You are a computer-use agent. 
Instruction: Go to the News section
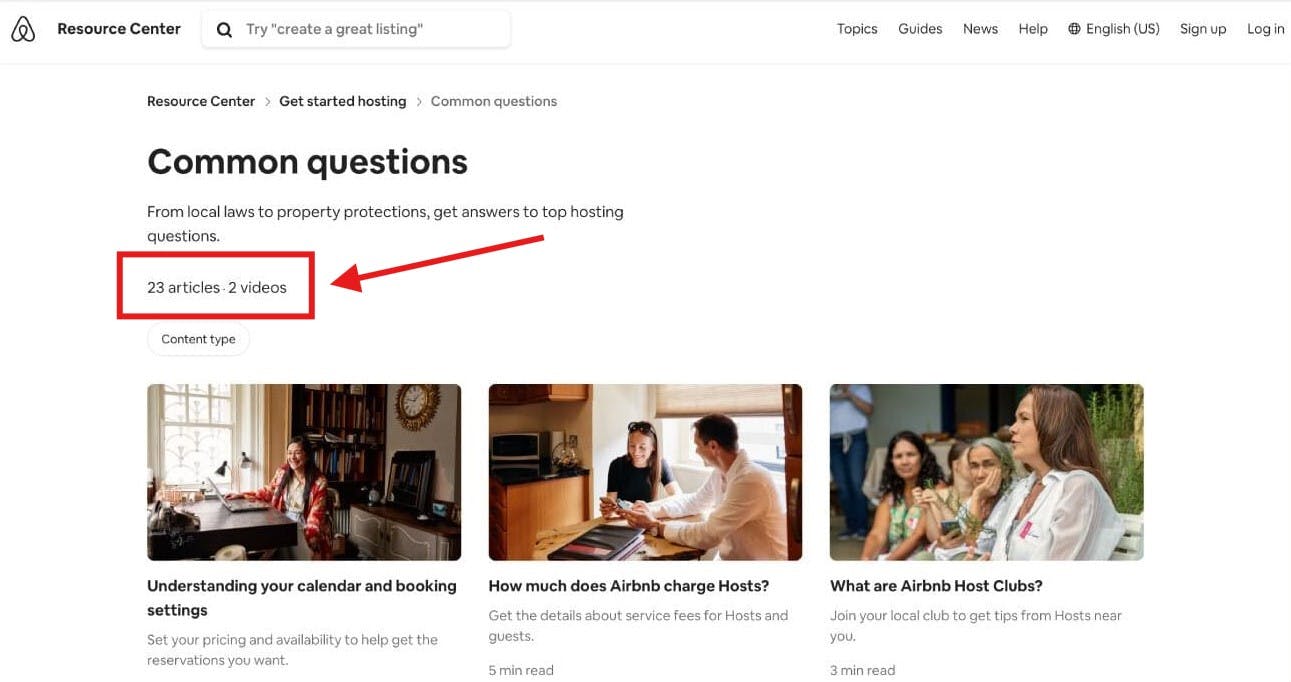980,29
